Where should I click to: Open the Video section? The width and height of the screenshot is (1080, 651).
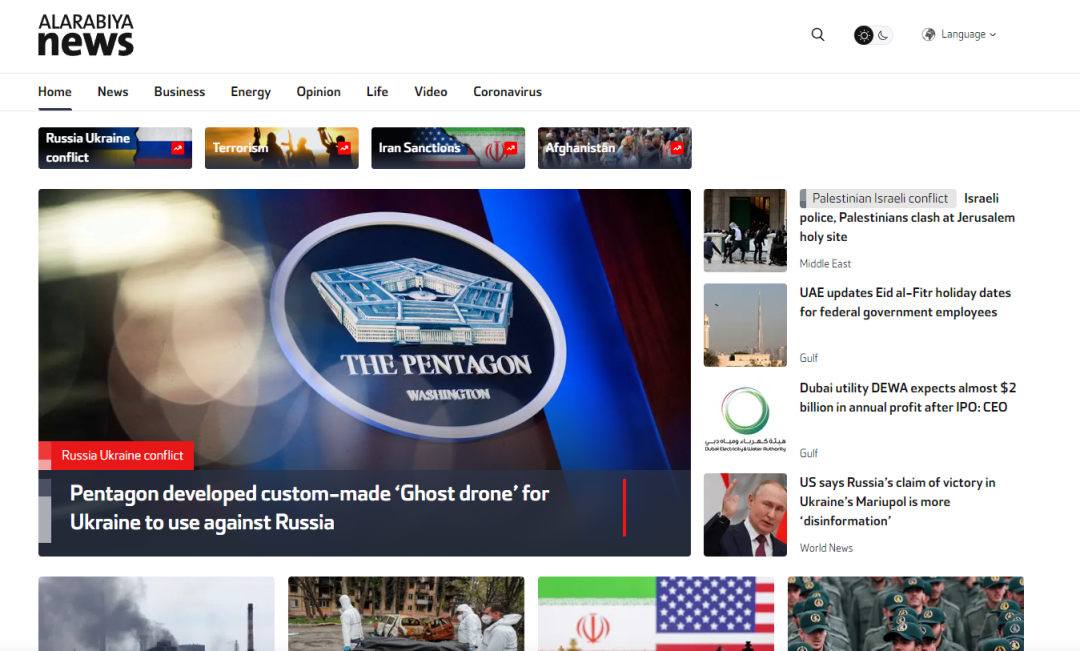coord(431,92)
